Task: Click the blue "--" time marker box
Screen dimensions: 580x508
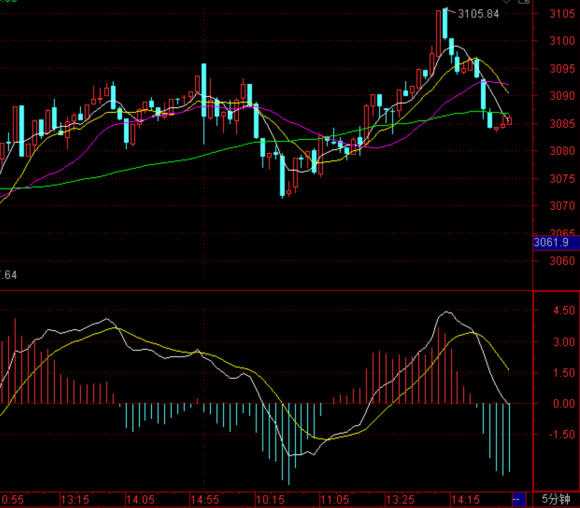Action: 519,499
